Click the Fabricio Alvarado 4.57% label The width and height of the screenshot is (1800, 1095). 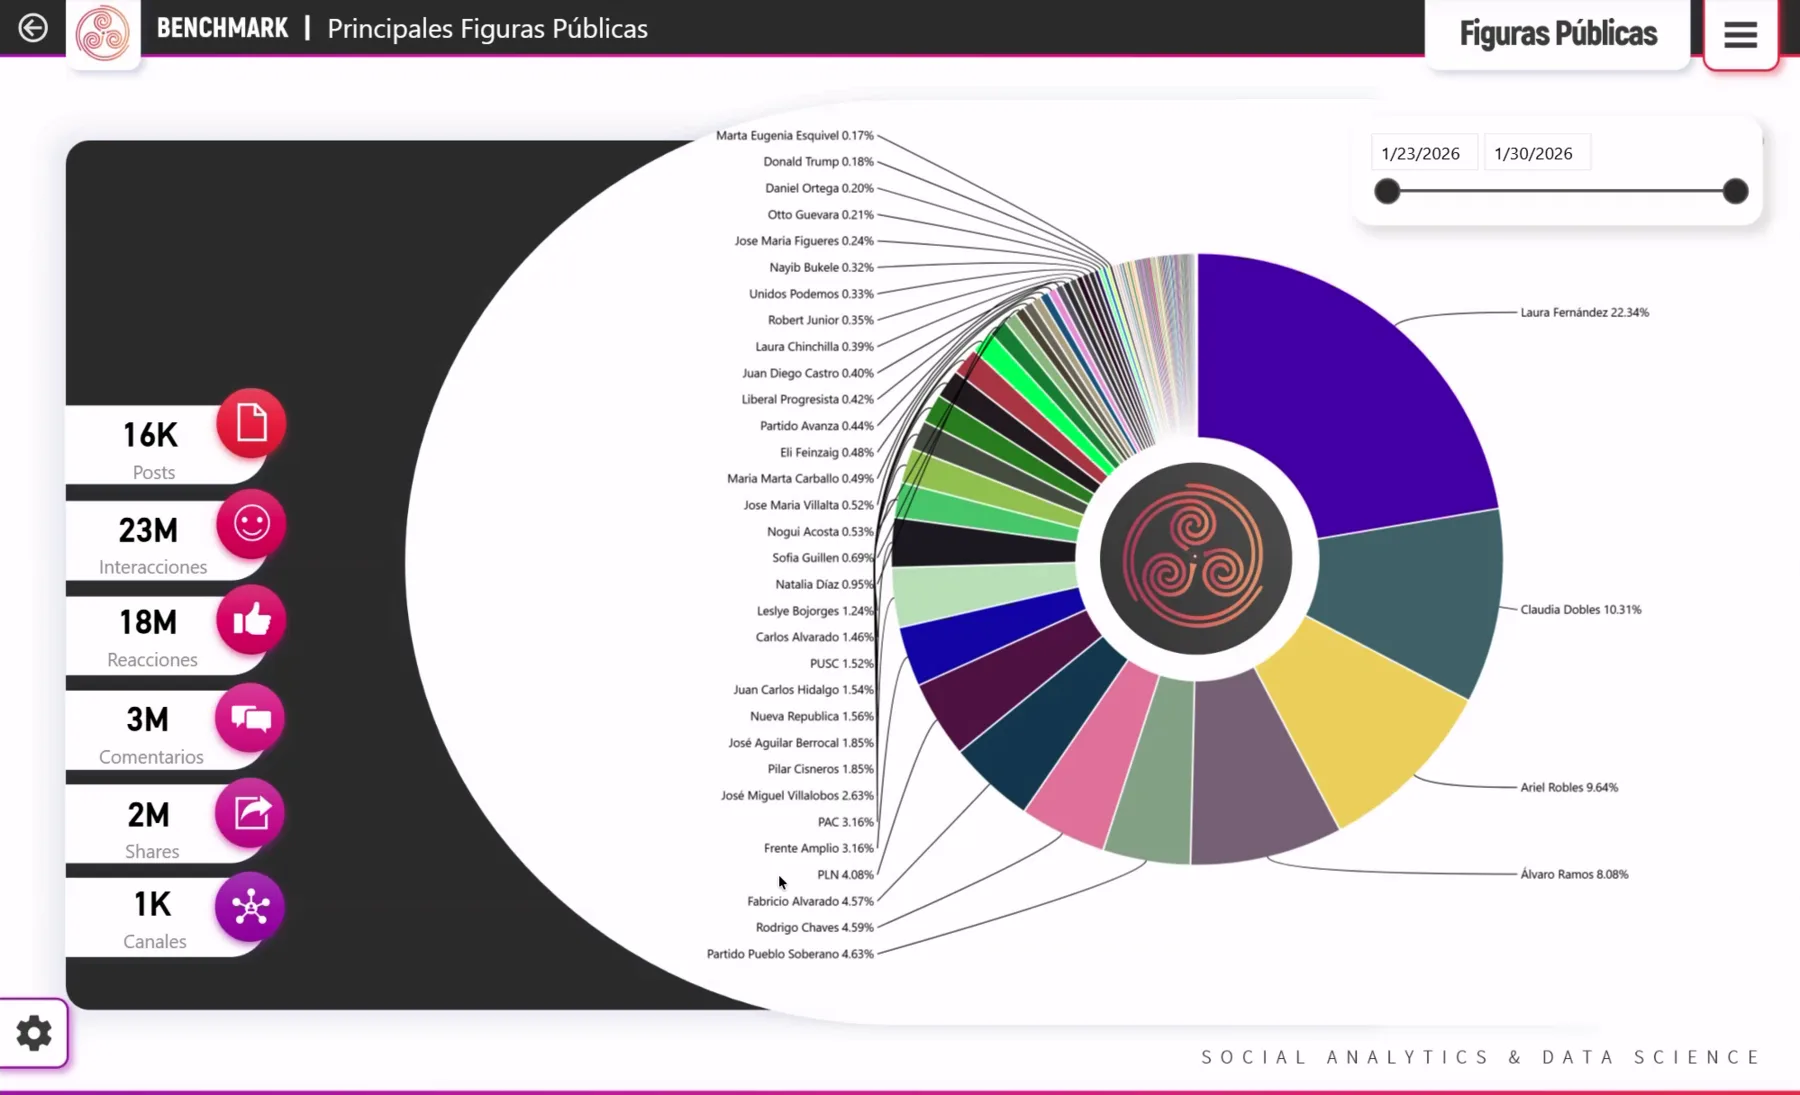coord(810,901)
